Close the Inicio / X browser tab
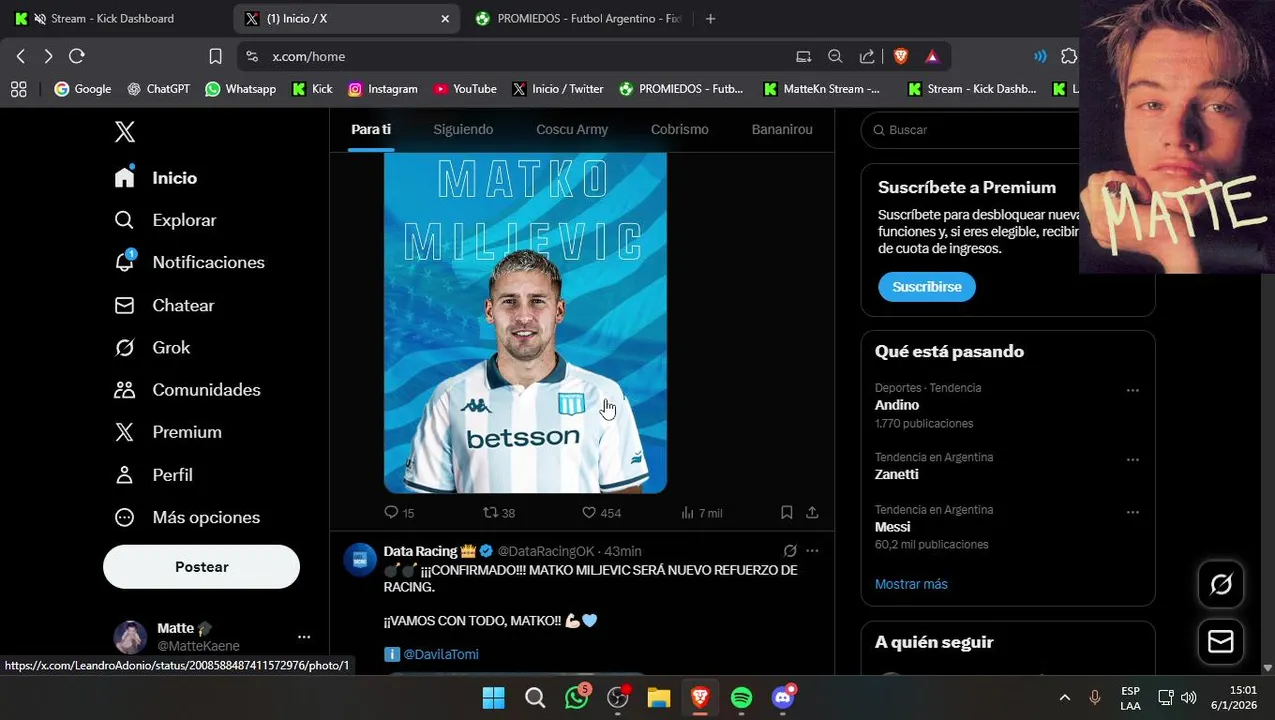Viewport: 1275px width, 720px height. tap(445, 18)
